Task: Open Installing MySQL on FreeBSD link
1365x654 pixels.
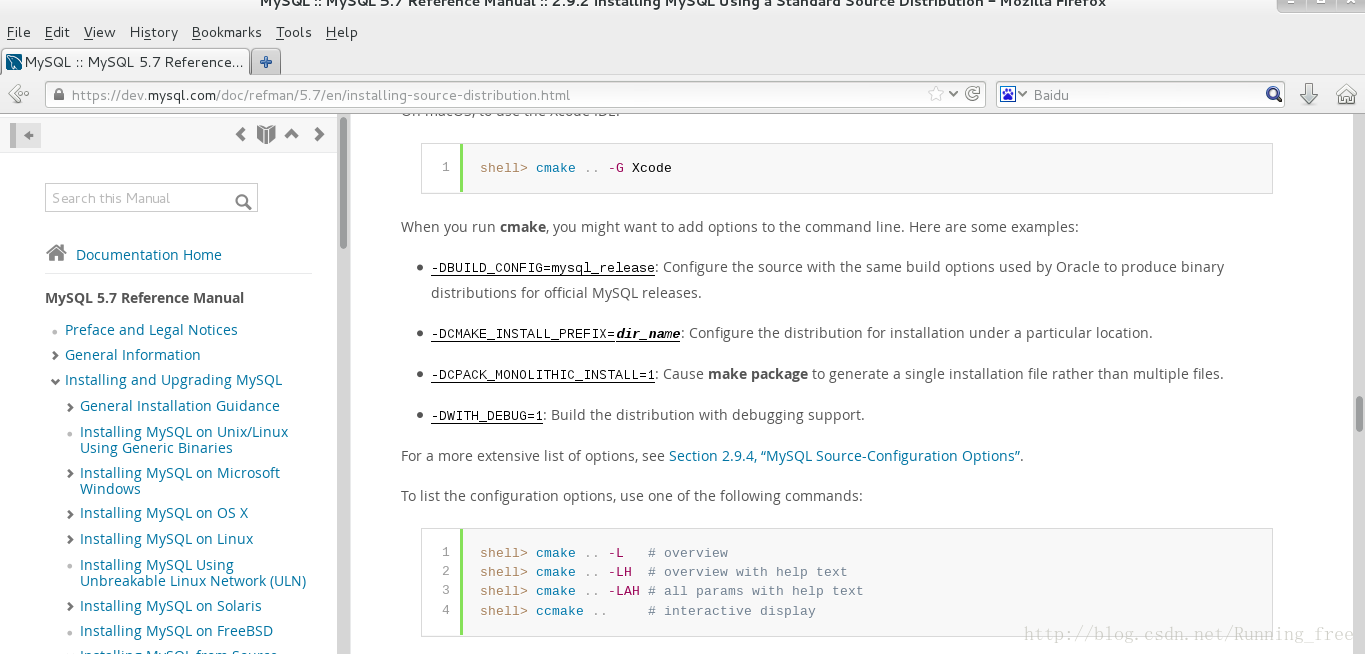Action: tap(176, 631)
